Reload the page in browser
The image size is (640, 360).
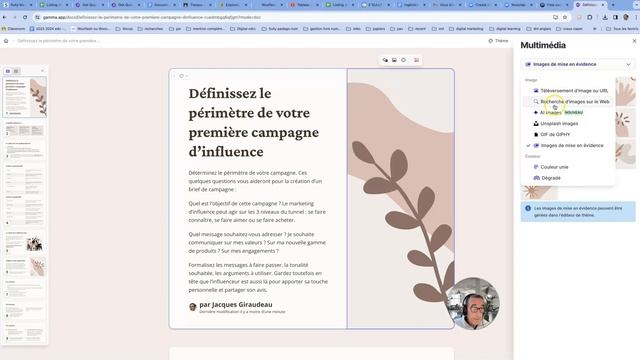pyautogui.click(x=25, y=18)
